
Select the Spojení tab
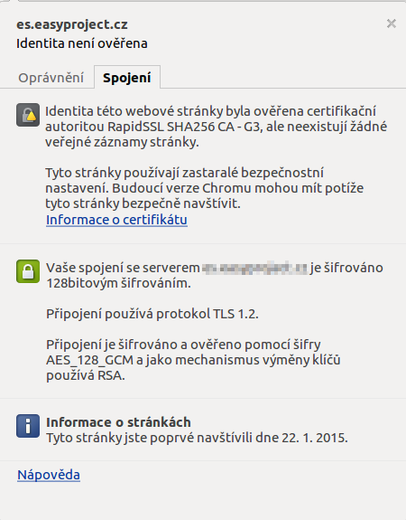tap(127, 78)
